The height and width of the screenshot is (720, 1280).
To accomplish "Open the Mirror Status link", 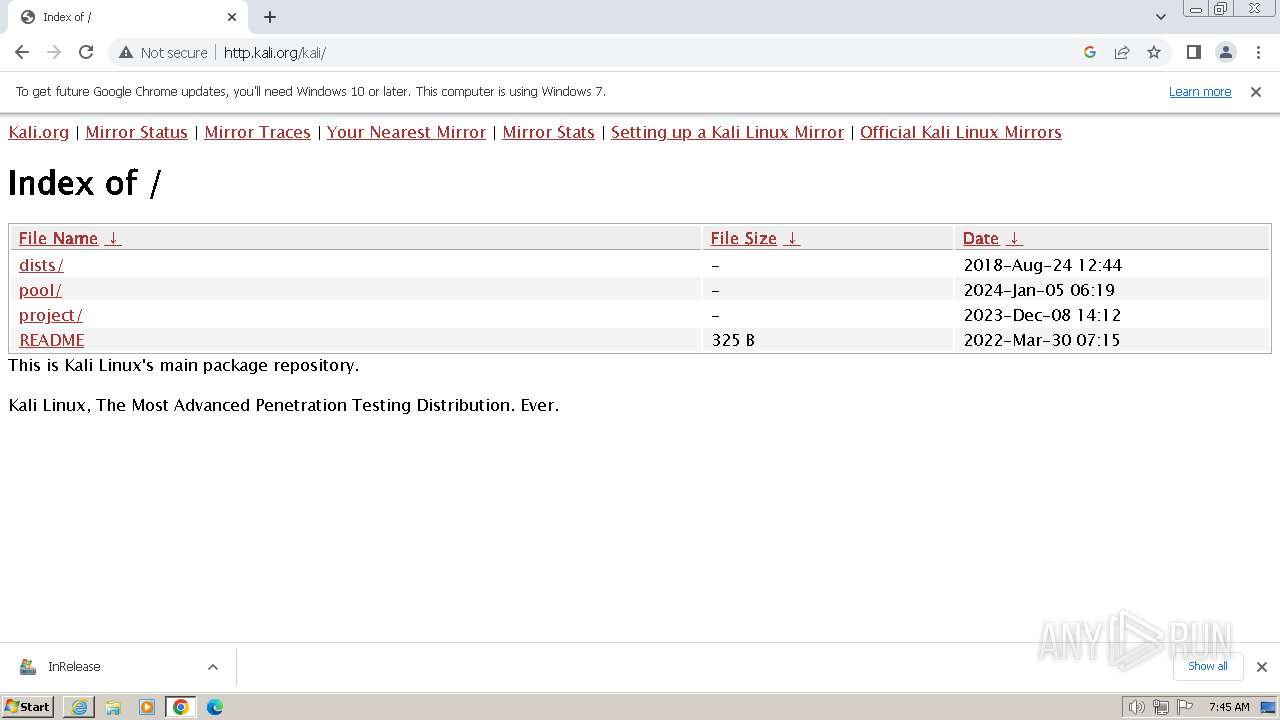I will tap(137, 132).
